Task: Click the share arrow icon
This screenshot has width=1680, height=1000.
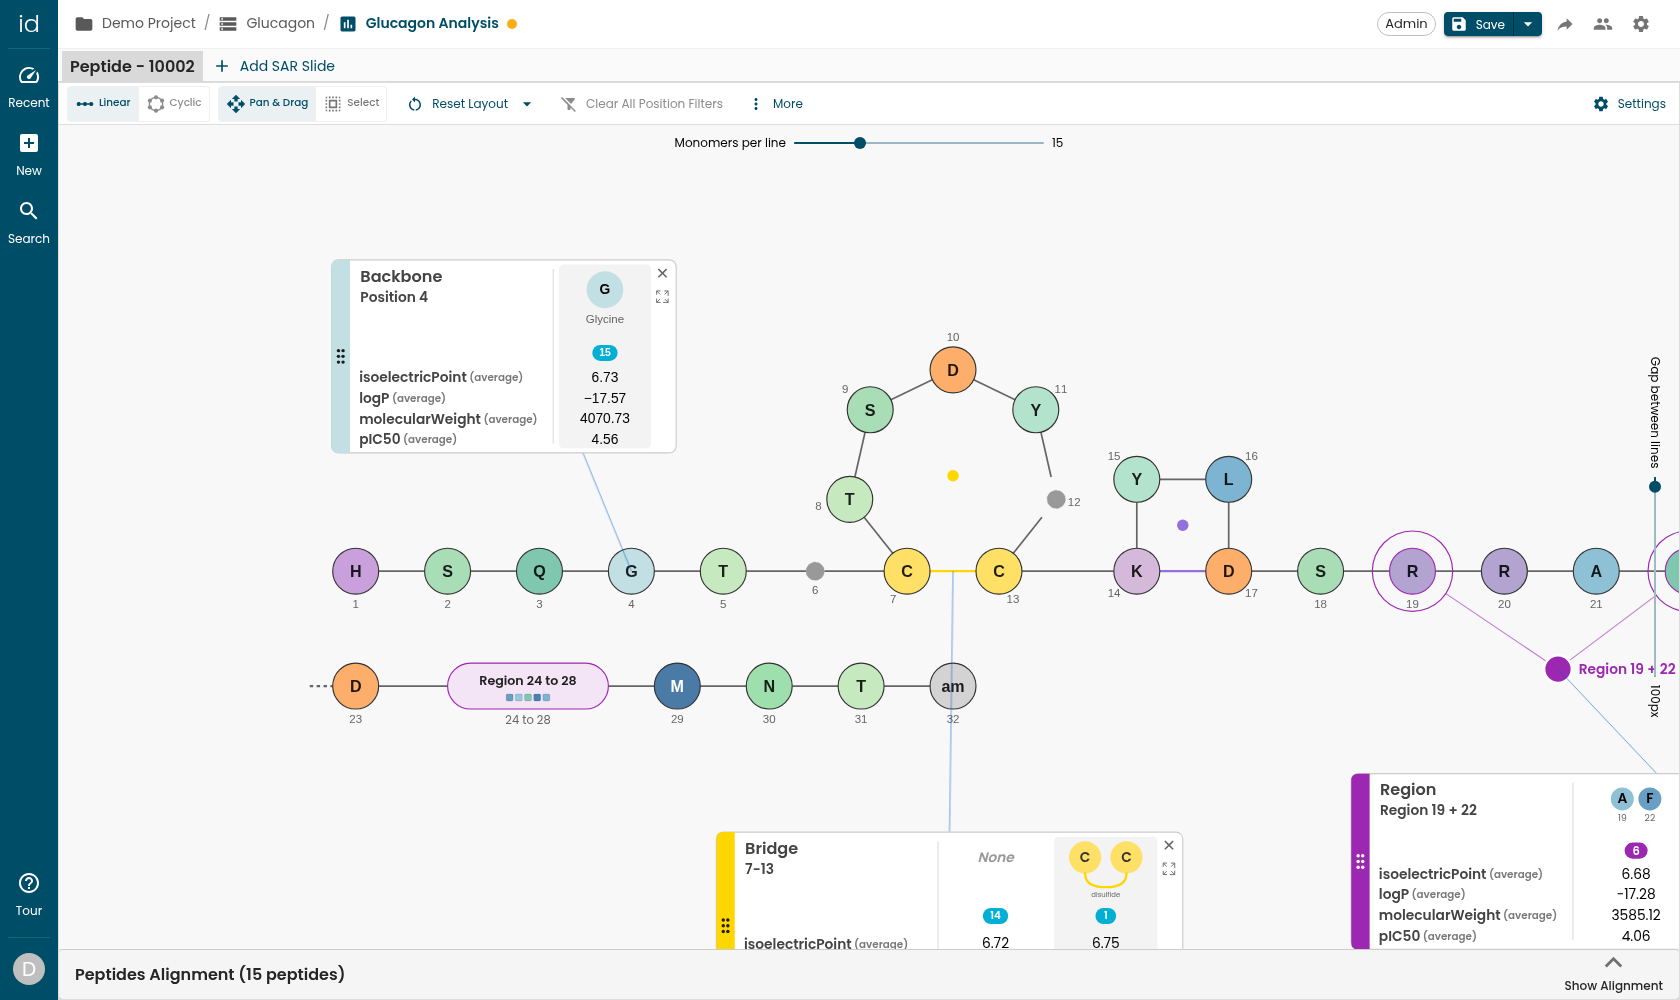Action: tap(1565, 24)
